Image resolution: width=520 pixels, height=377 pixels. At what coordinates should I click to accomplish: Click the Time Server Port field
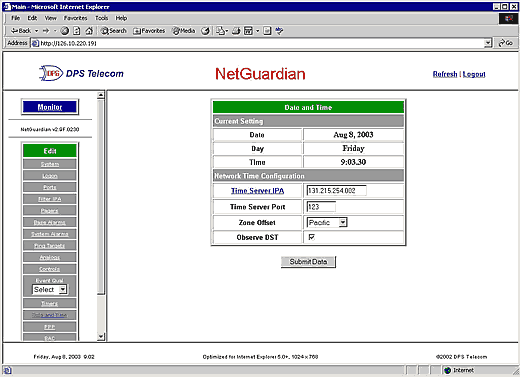[321, 207]
